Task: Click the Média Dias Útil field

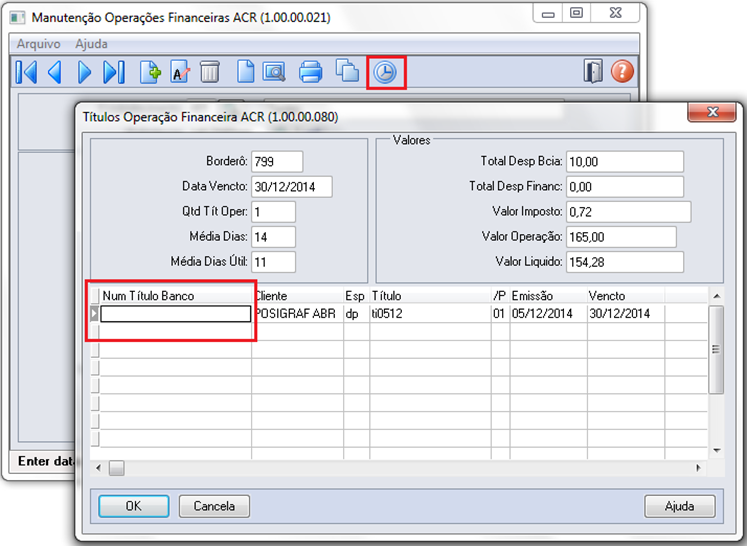Action: 273,262
